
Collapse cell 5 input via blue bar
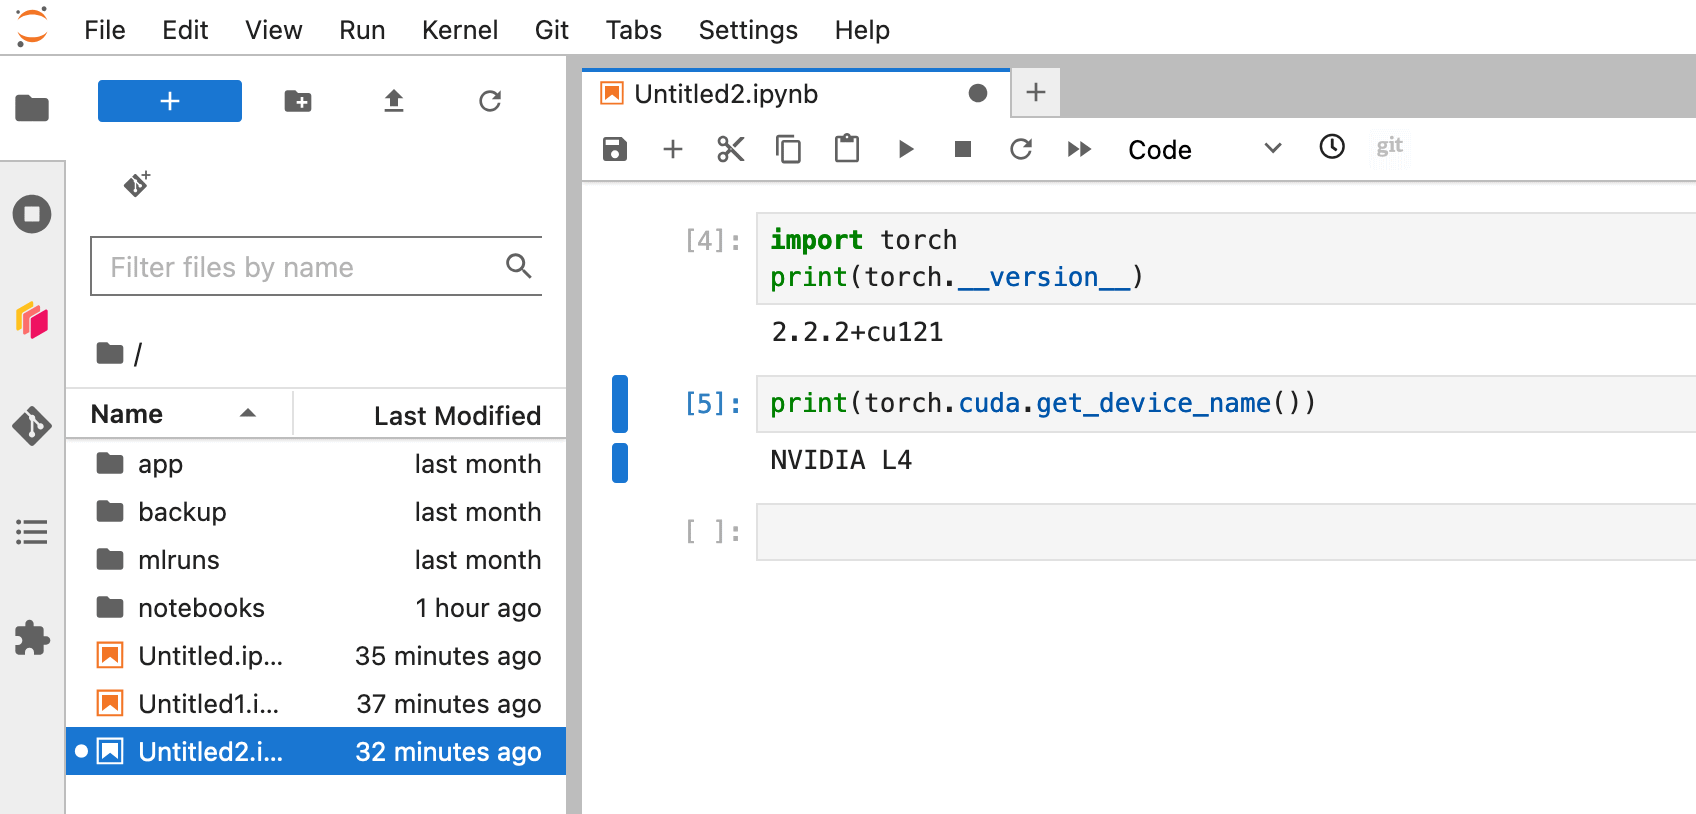620,404
